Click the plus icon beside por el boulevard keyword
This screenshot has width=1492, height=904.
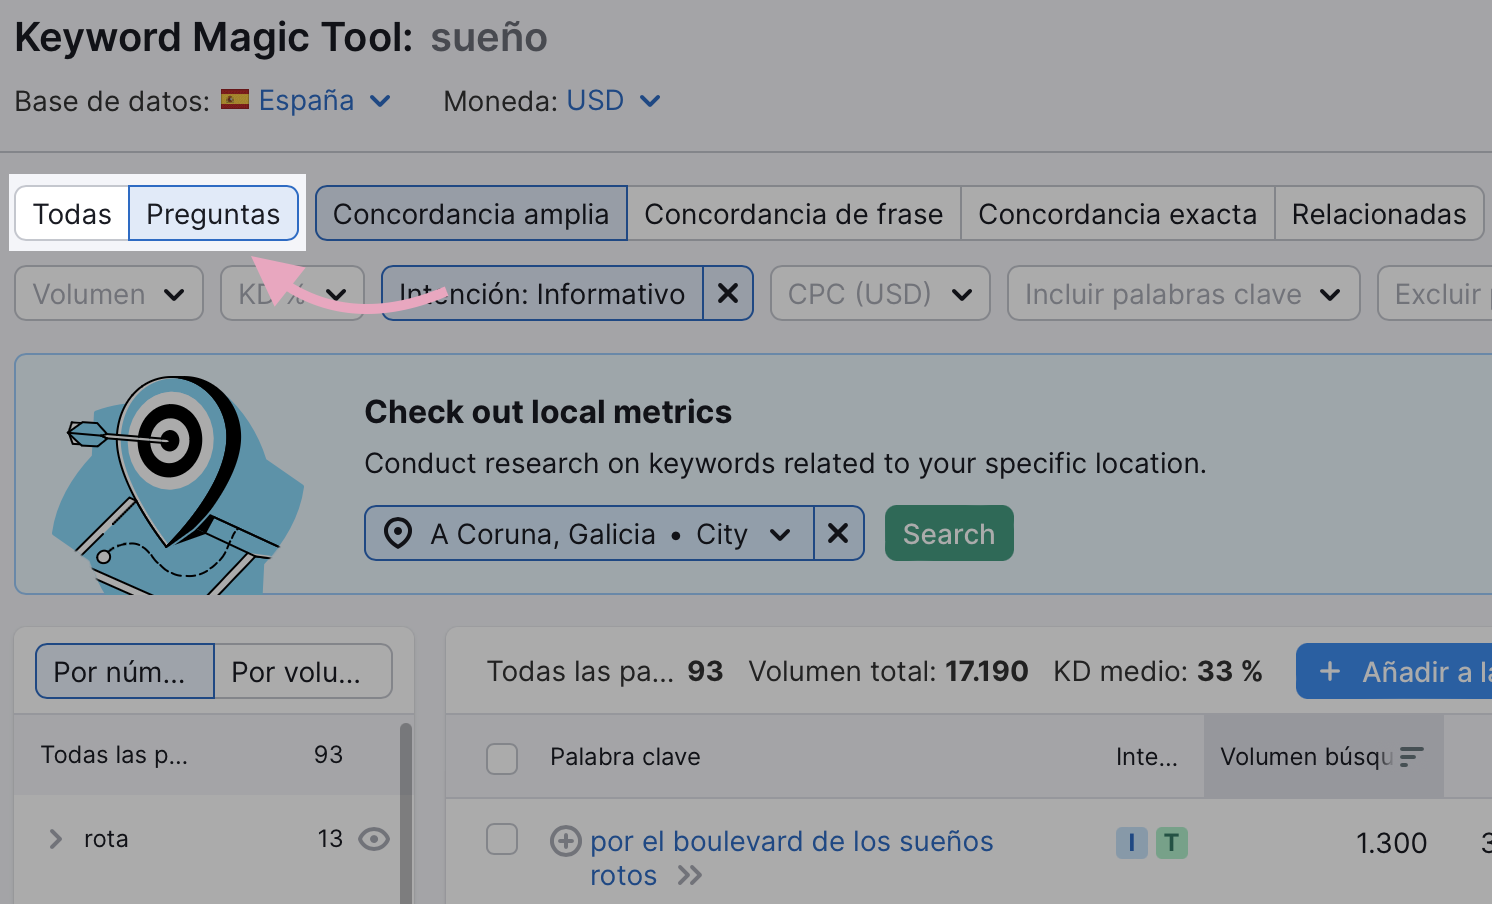(566, 841)
